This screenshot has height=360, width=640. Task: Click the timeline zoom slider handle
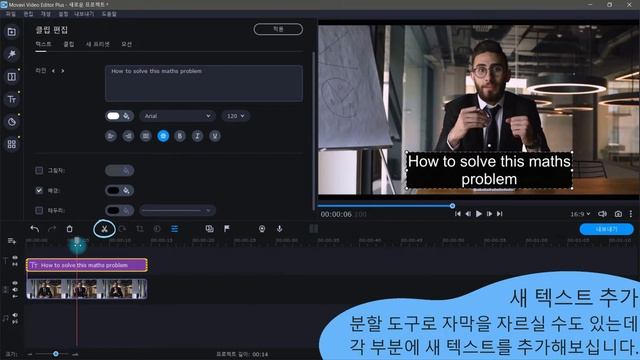(56, 353)
